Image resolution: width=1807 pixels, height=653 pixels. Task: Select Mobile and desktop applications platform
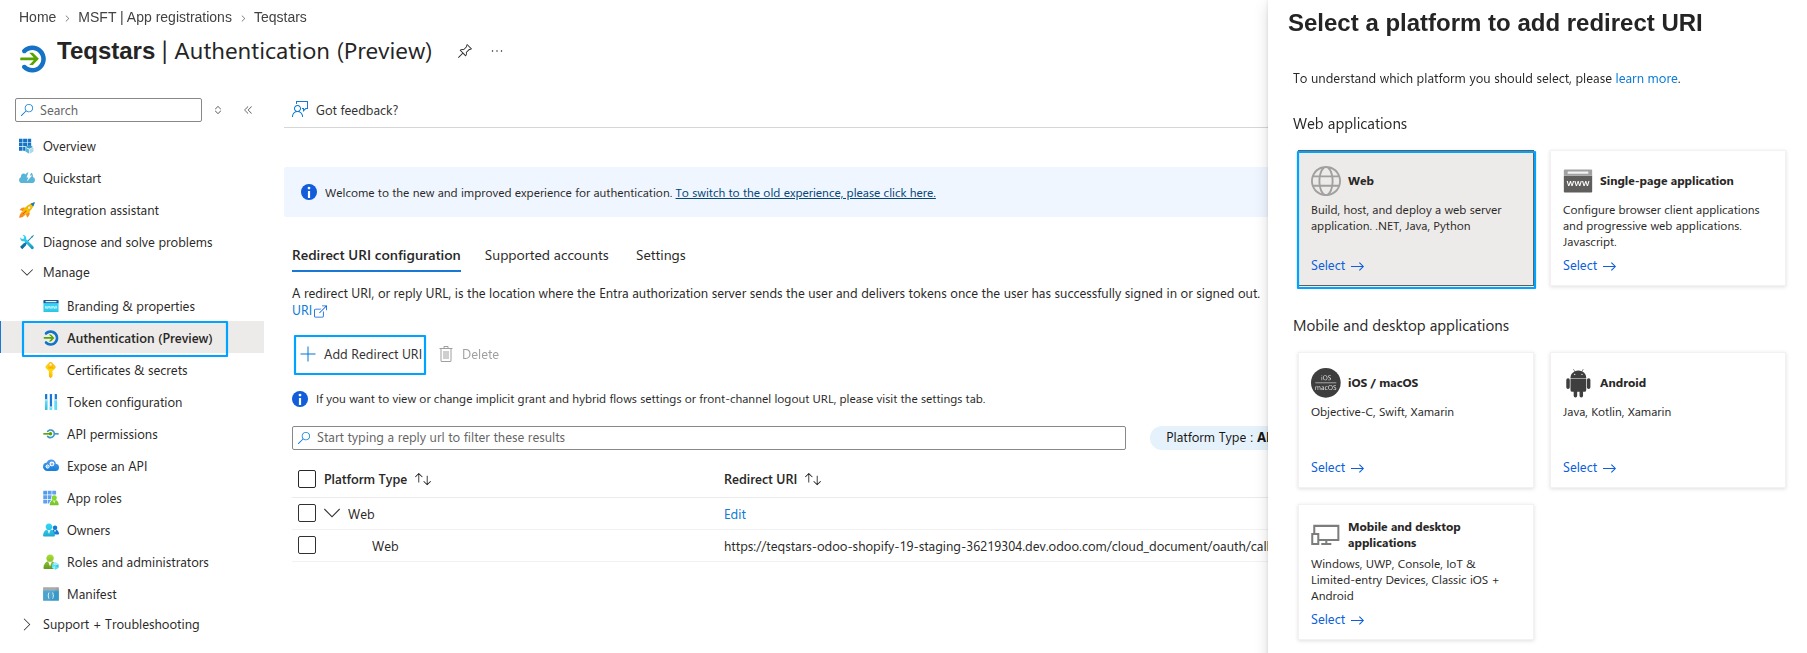[1337, 619]
